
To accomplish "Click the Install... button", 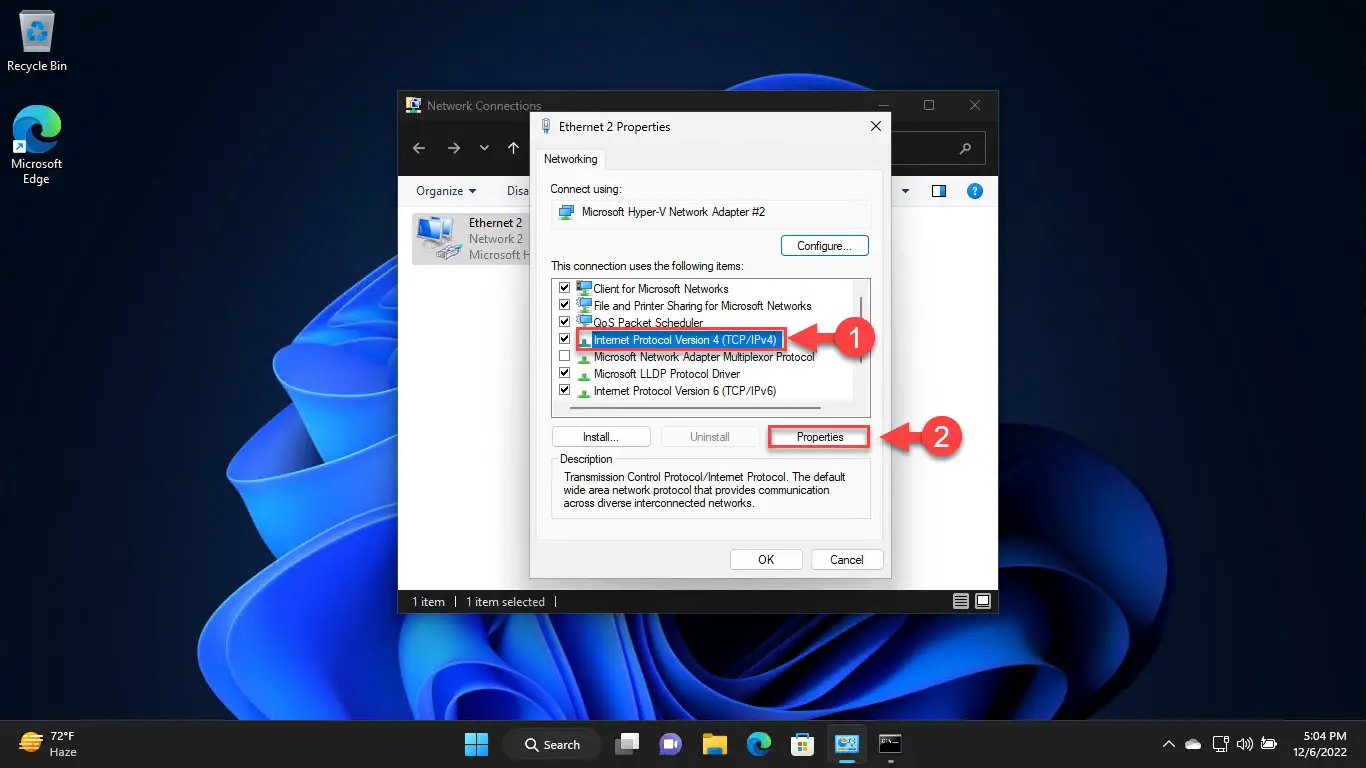I will coord(601,437).
